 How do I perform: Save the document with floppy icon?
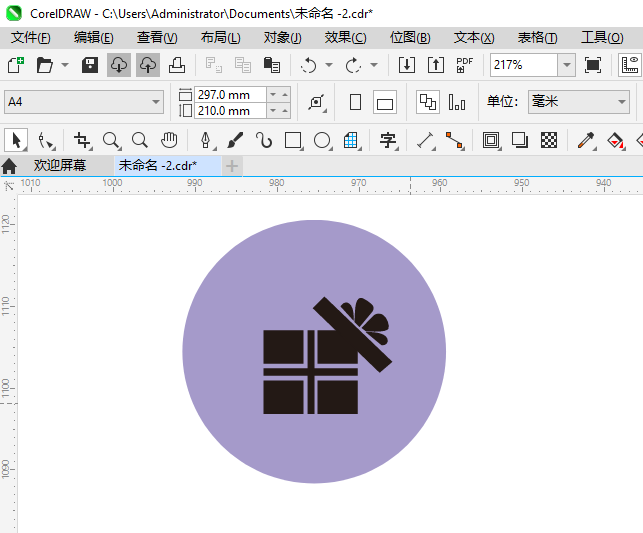[x=90, y=65]
